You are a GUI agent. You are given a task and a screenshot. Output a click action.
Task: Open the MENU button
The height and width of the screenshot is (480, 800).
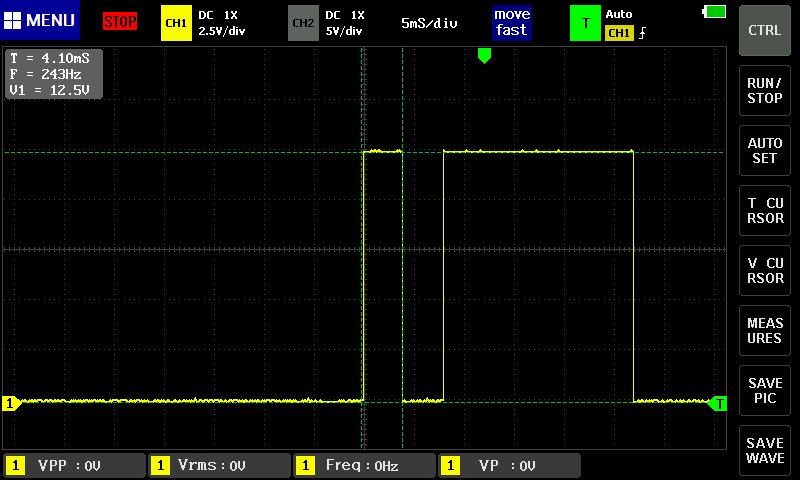click(x=40, y=20)
